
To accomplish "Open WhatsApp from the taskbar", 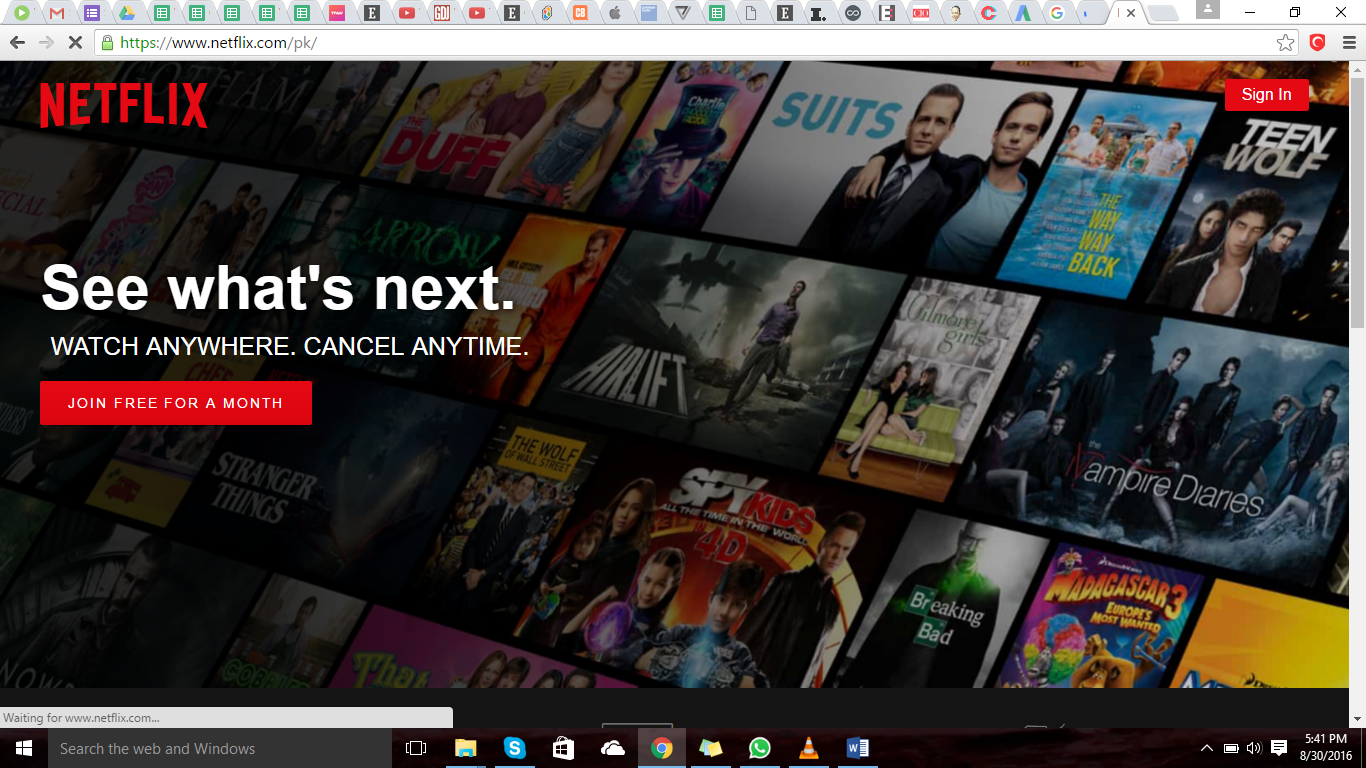I will [x=760, y=748].
